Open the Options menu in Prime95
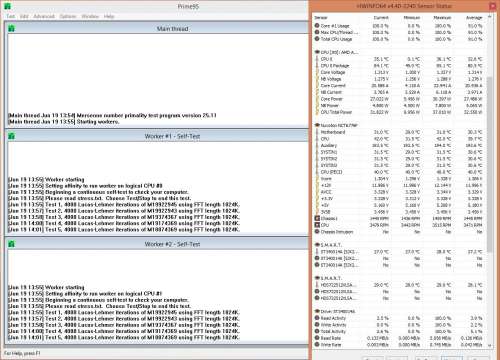The width and height of the screenshot is (500, 360). (x=68, y=16)
